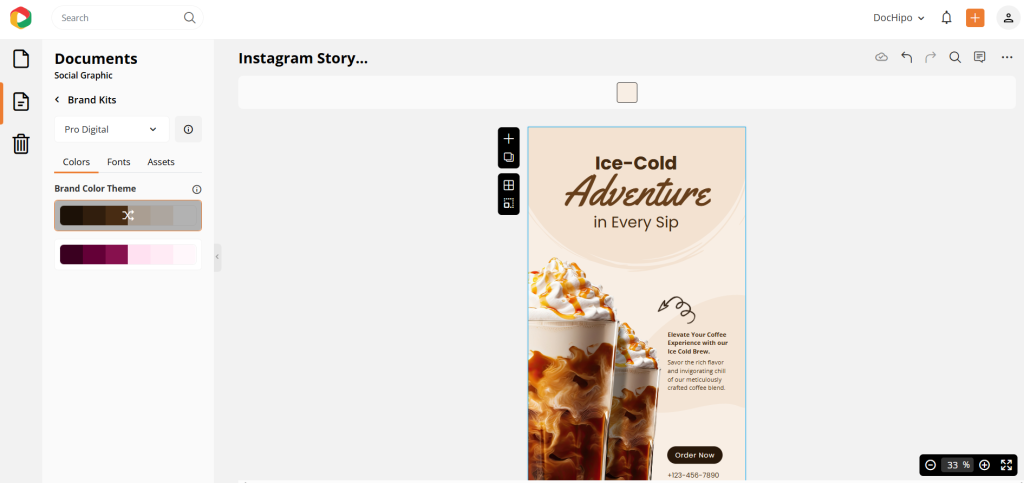
Task: Undo the last action
Action: (x=906, y=57)
